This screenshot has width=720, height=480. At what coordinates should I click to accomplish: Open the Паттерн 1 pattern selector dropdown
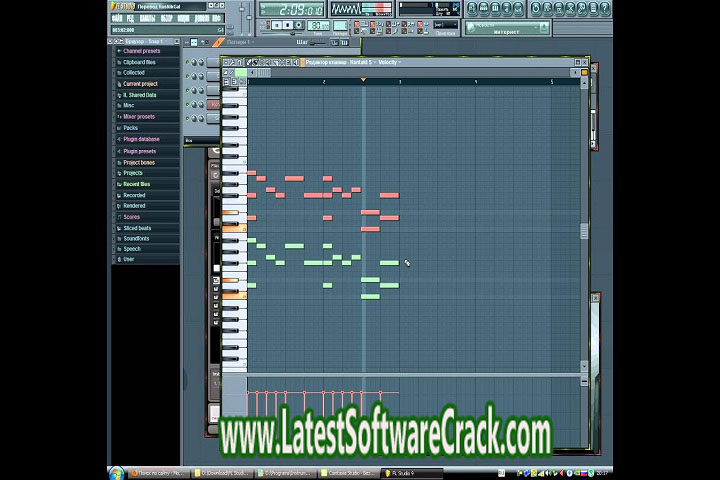(240, 42)
